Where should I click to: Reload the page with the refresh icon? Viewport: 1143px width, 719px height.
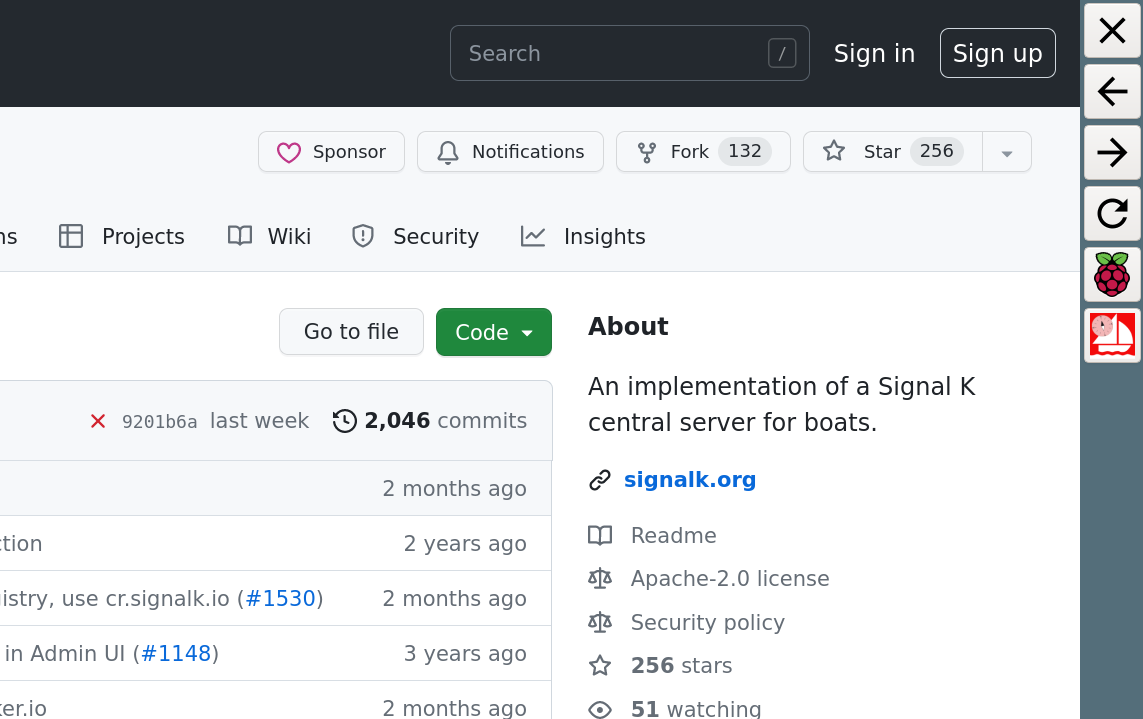coord(1112,214)
